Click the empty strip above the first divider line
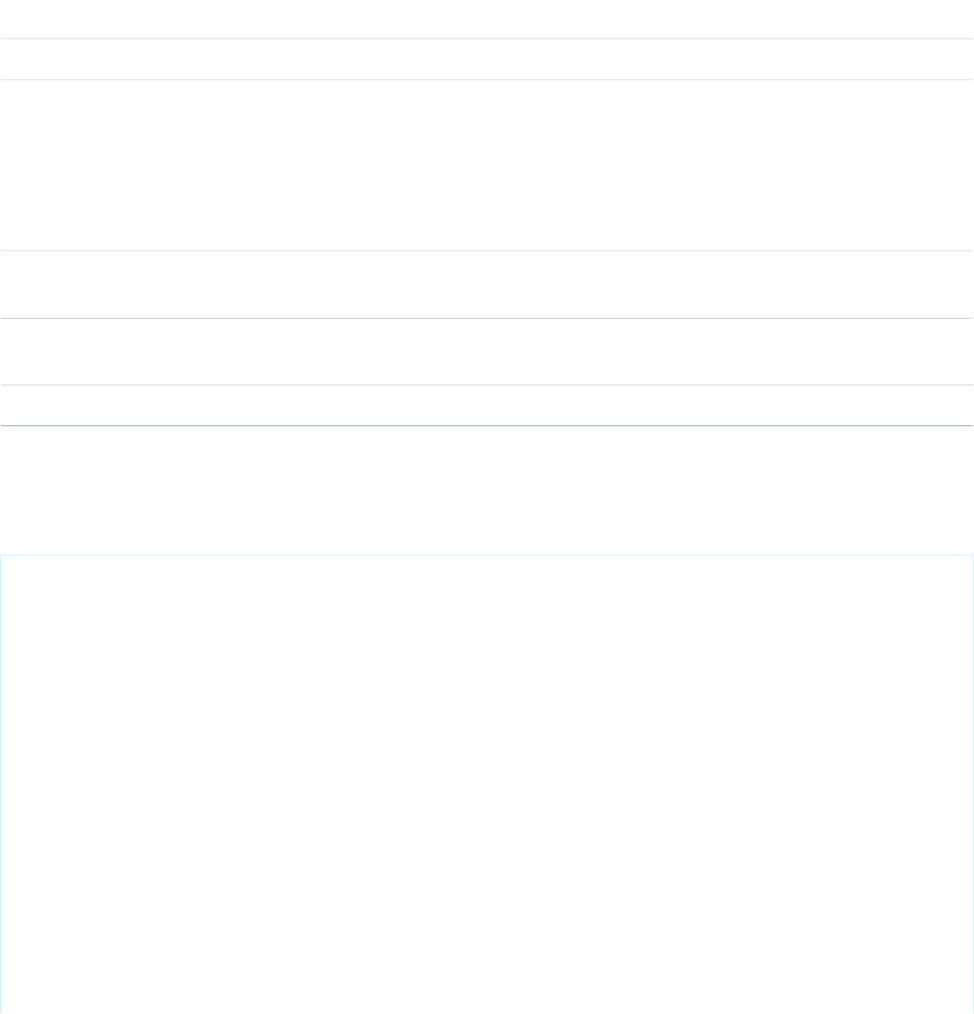974x1014 pixels. coord(487,19)
